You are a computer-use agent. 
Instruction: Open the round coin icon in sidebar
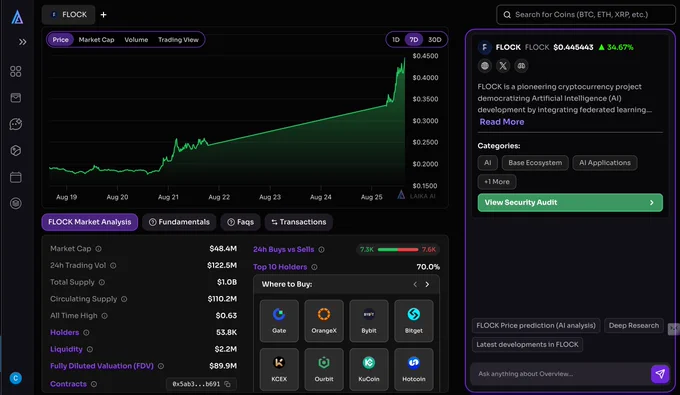tap(16, 203)
